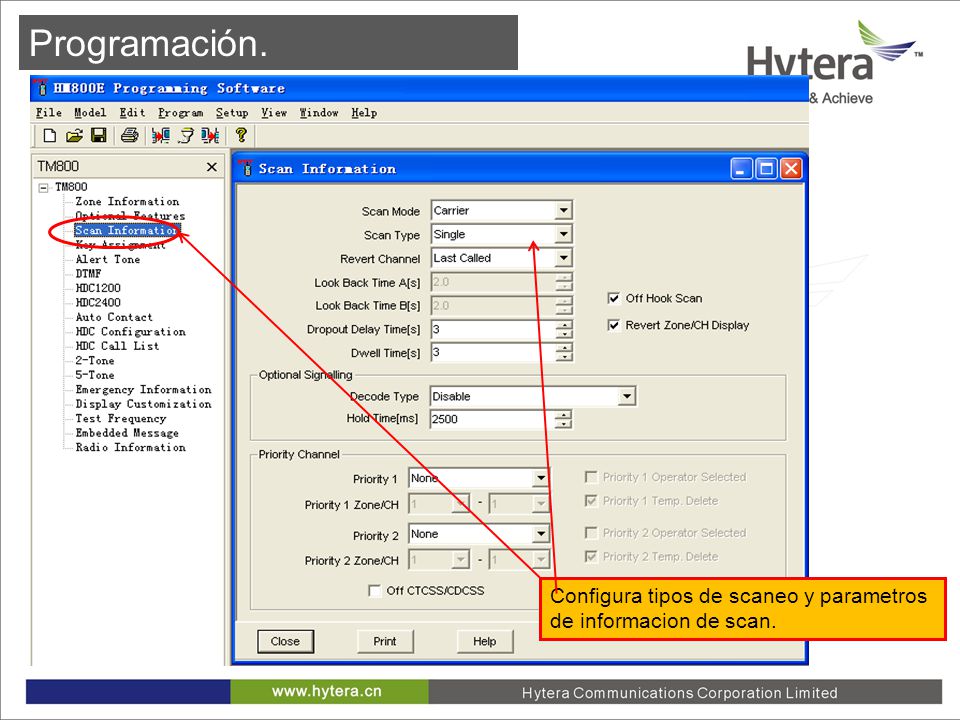Click the New file toolbar icon
Screen dimensions: 960x720
coord(50,135)
